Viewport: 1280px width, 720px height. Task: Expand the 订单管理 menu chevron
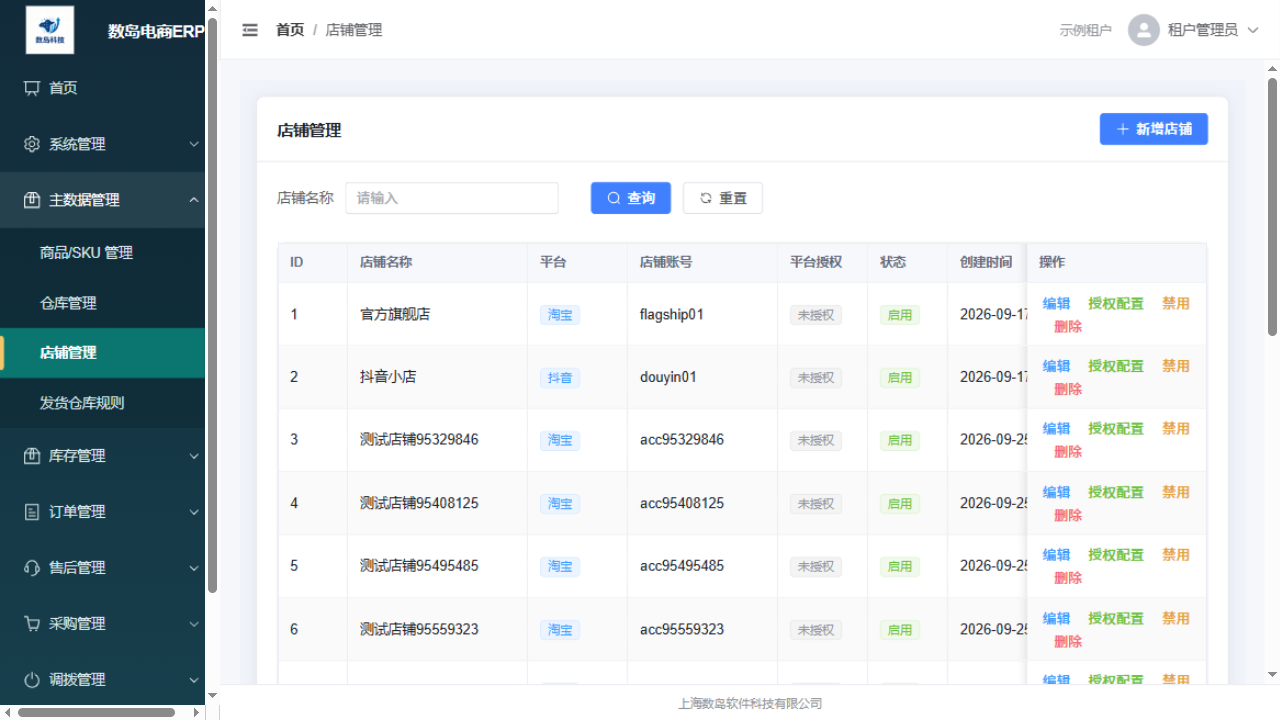[x=194, y=512]
